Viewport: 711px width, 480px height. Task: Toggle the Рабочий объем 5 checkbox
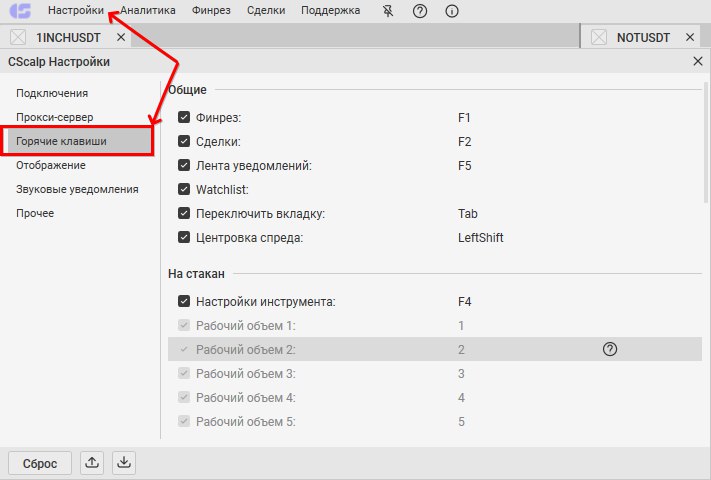pos(184,421)
